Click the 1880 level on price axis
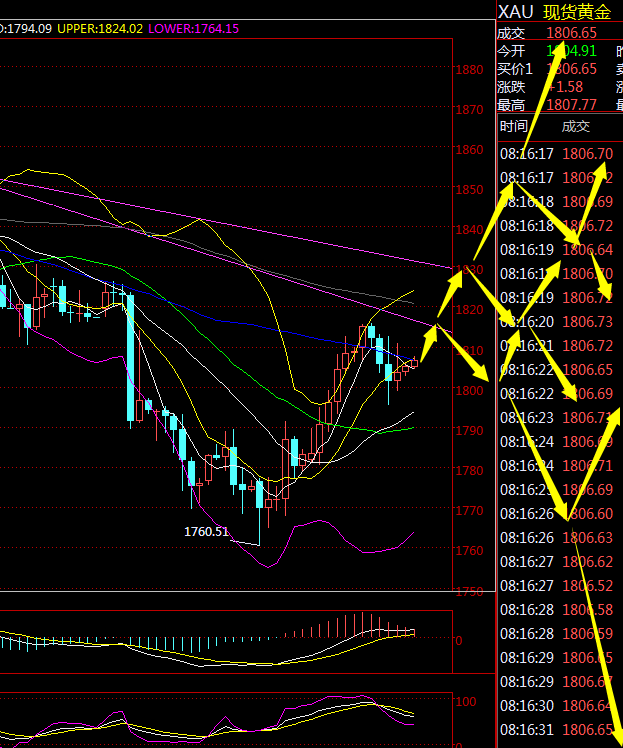Viewport: 623px width, 748px height. coord(468,70)
